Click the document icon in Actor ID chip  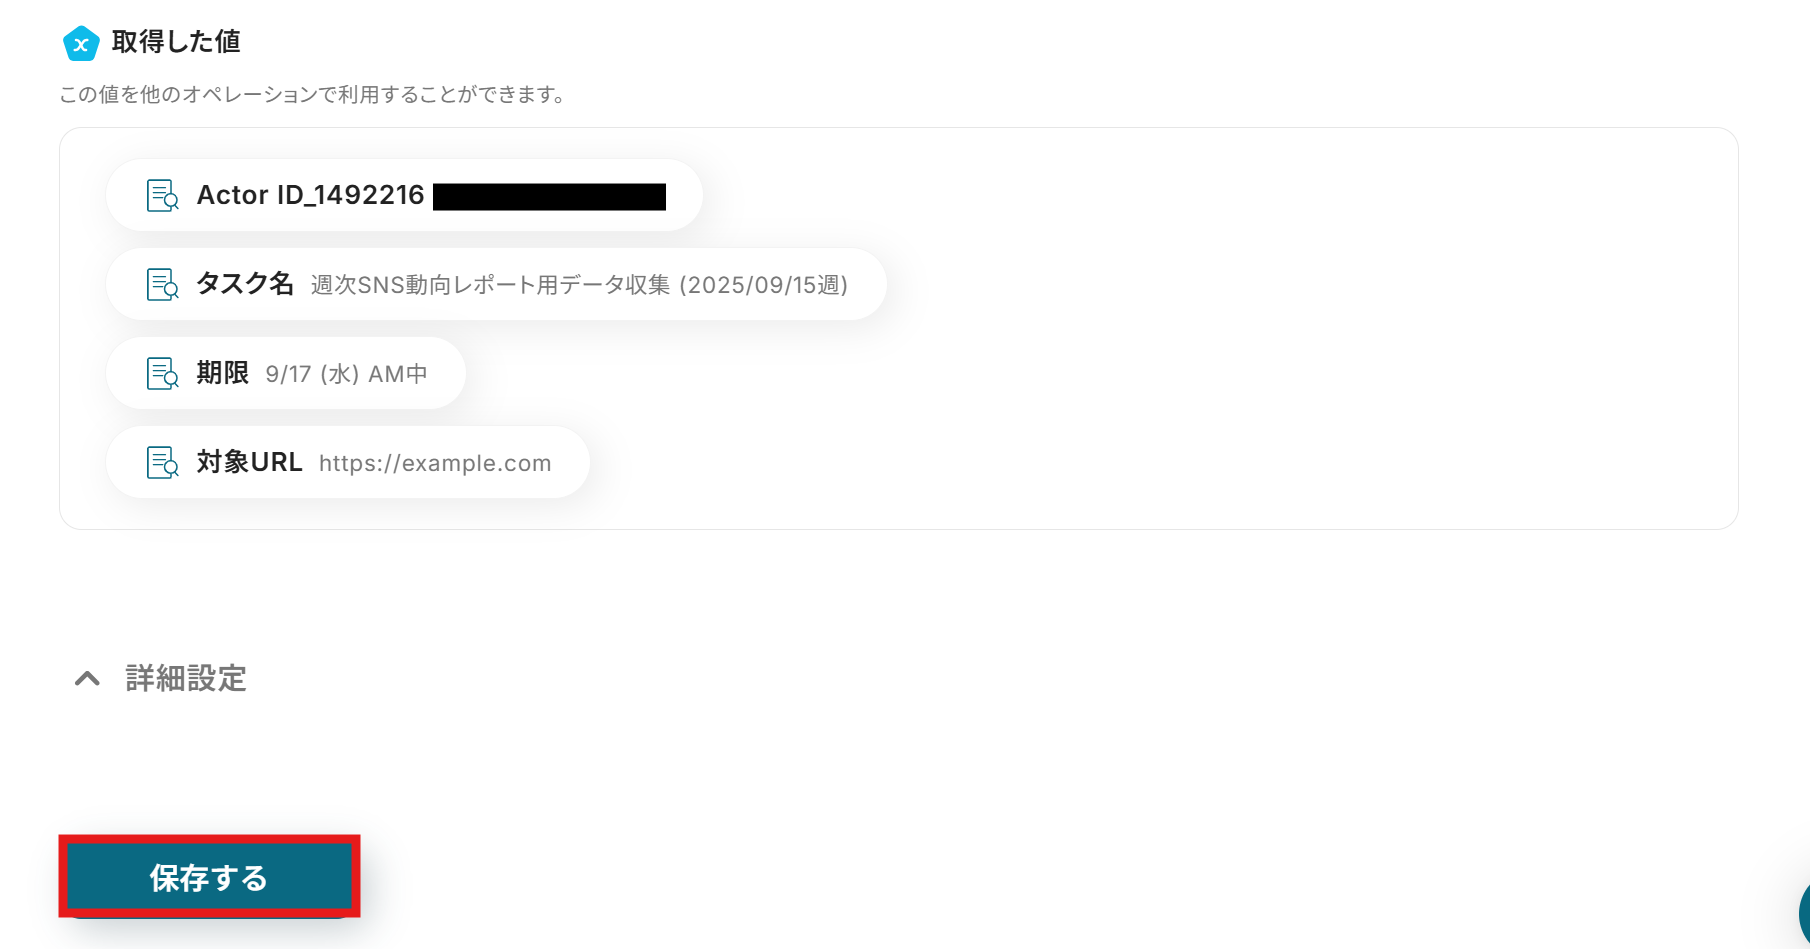click(162, 196)
